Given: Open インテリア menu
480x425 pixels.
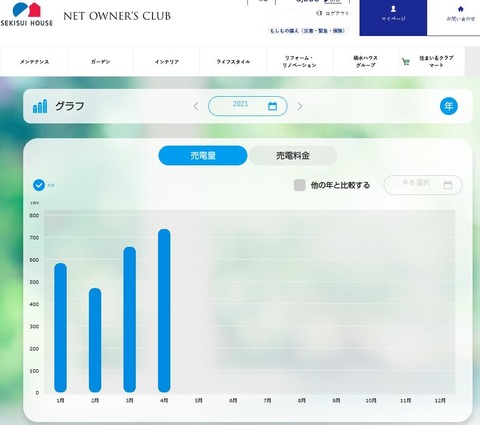Looking at the screenshot, I should (167, 62).
